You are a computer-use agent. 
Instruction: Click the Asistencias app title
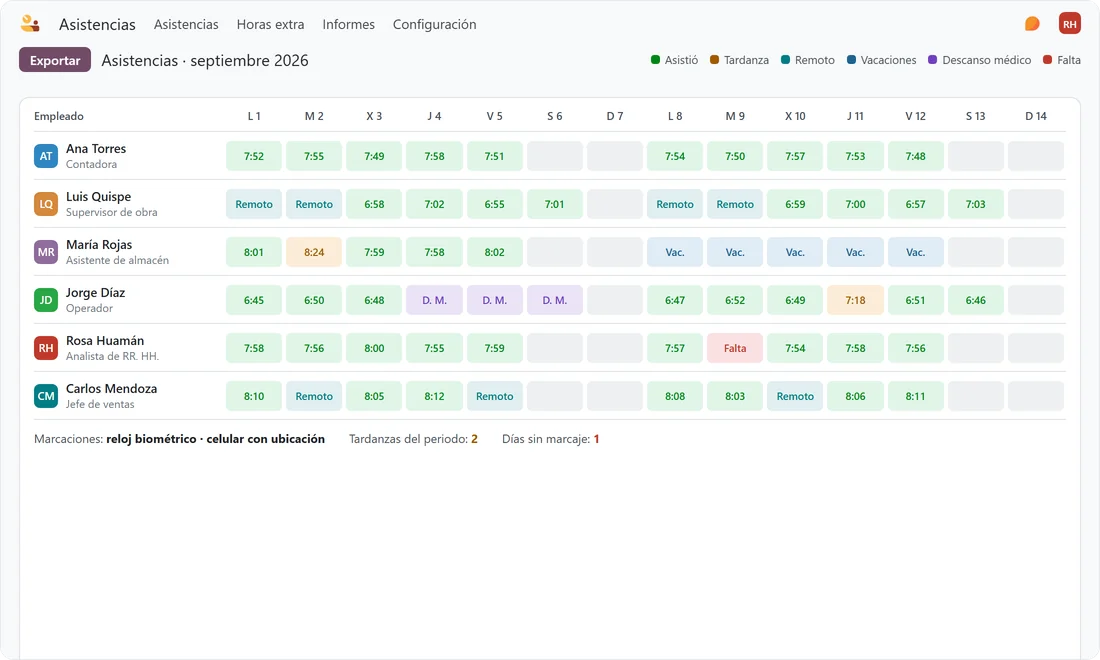click(98, 25)
